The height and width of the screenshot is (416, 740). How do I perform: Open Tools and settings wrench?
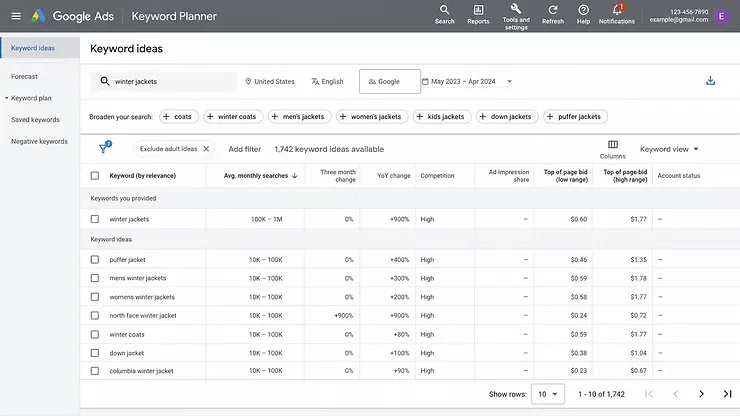coord(516,17)
